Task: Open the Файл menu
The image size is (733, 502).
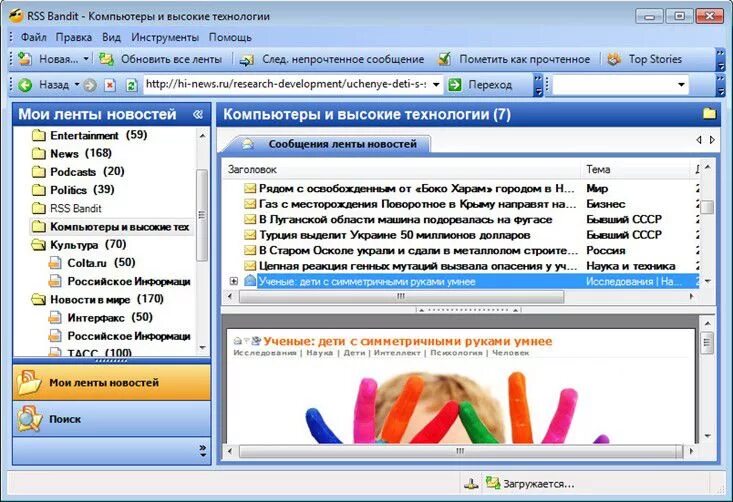Action: (33, 37)
